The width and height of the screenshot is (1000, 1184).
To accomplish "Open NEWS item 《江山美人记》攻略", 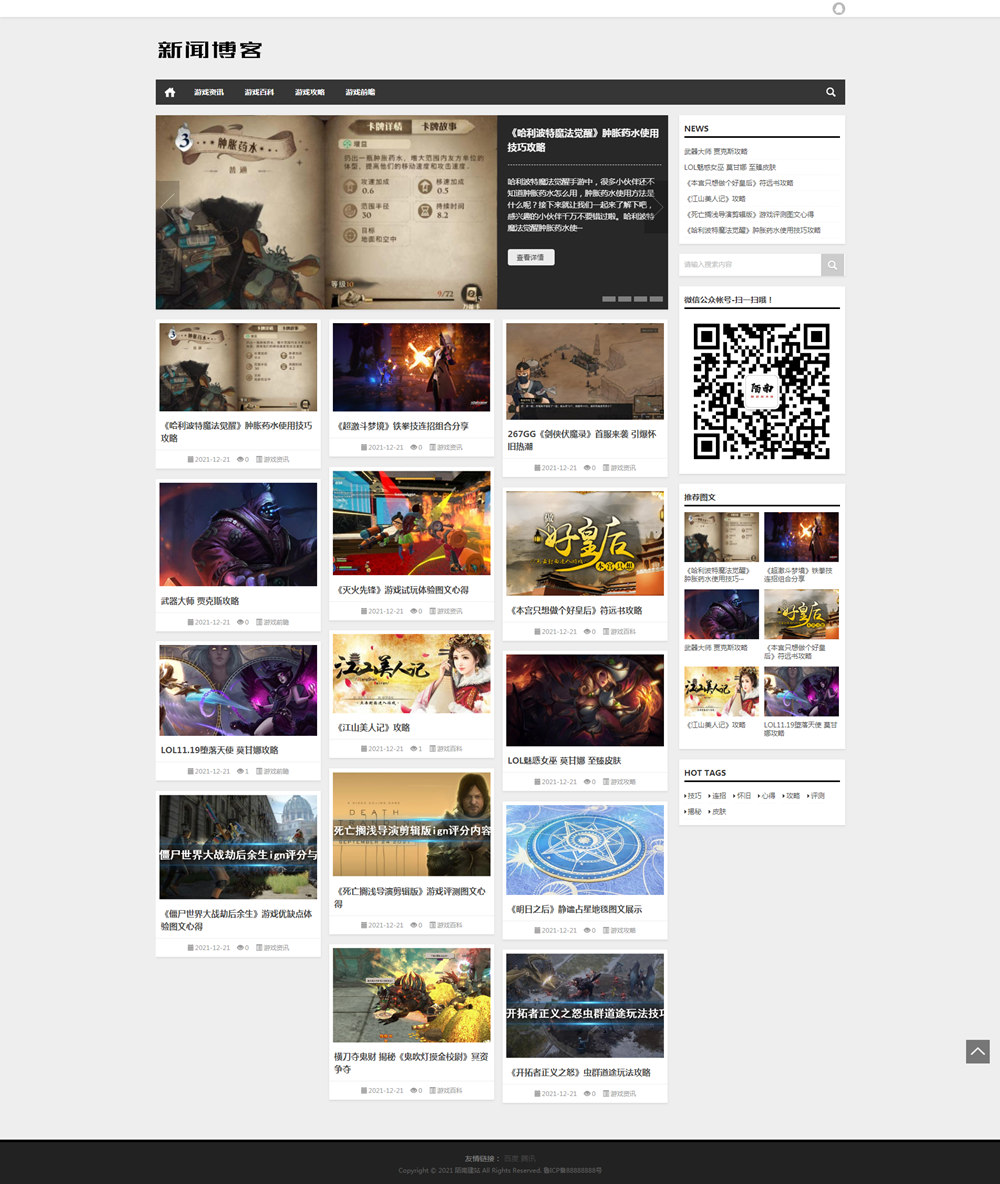I will pos(715,199).
